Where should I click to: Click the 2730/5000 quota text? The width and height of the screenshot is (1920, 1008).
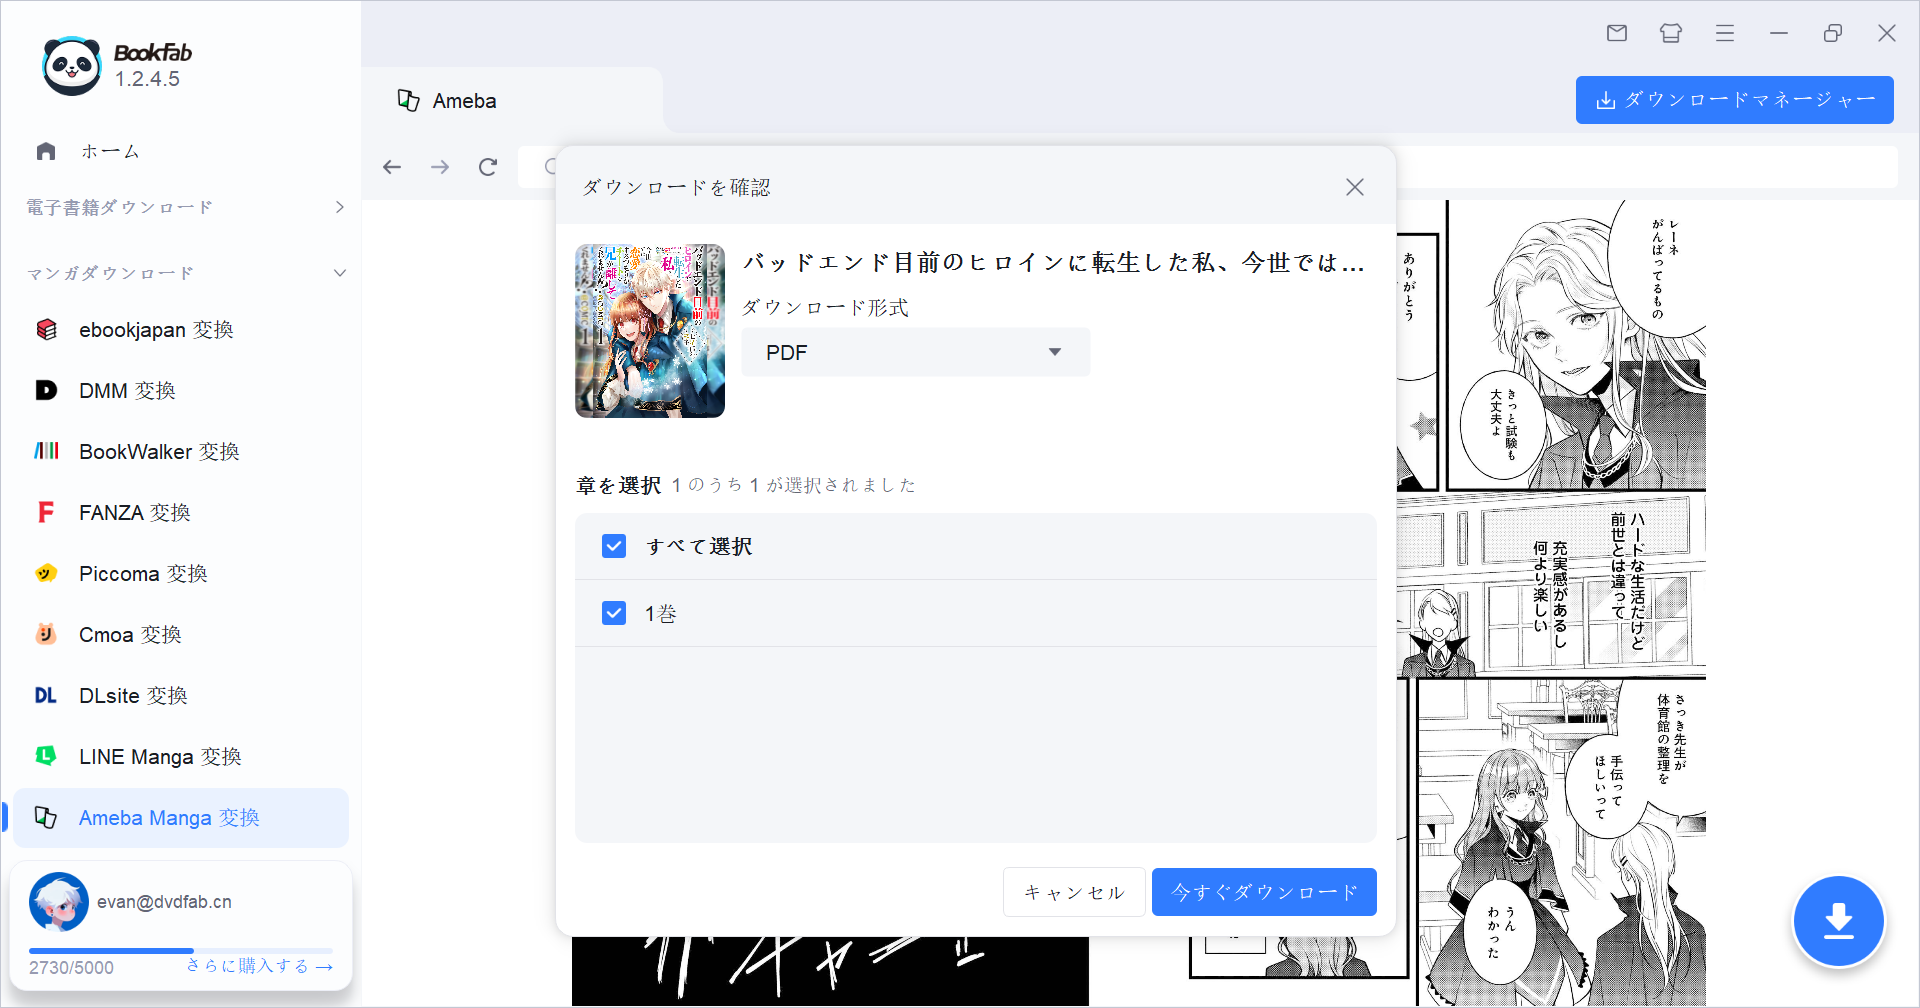pos(71,967)
